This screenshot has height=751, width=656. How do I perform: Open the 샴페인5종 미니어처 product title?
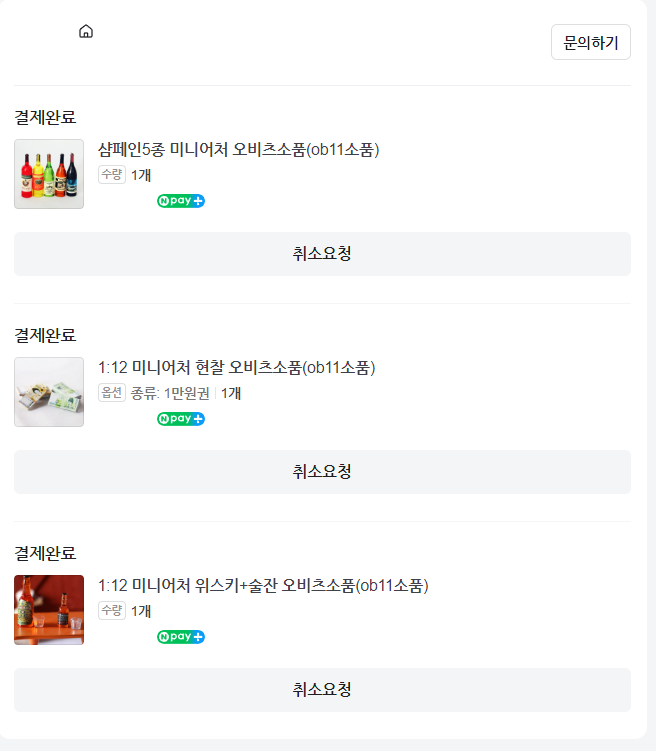coord(238,150)
